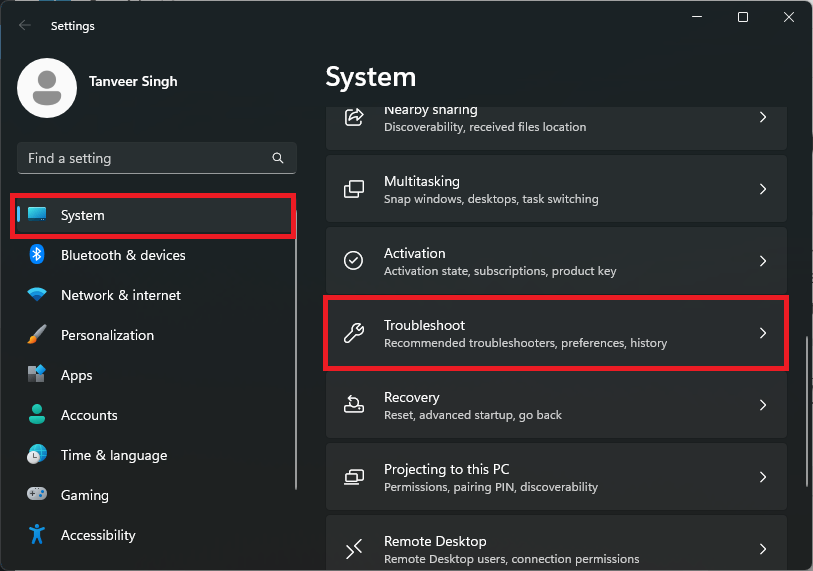This screenshot has width=813, height=571.
Task: Open Projecting to this PC chevron
Action: [x=763, y=477]
